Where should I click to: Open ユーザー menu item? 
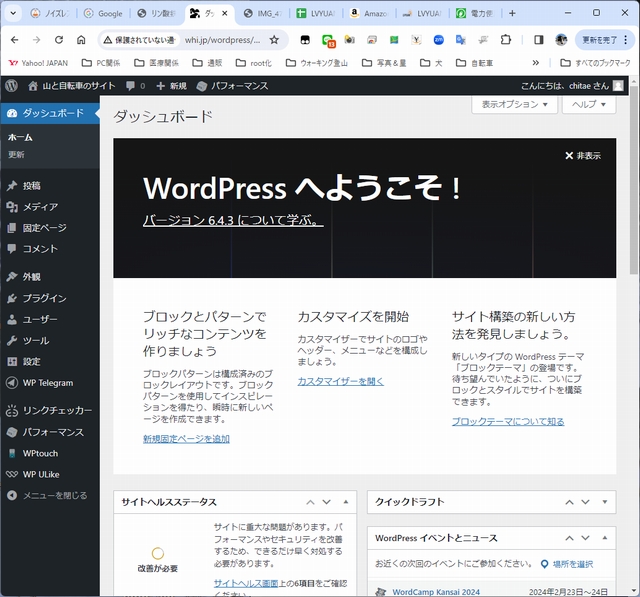pyautogui.click(x=50, y=319)
